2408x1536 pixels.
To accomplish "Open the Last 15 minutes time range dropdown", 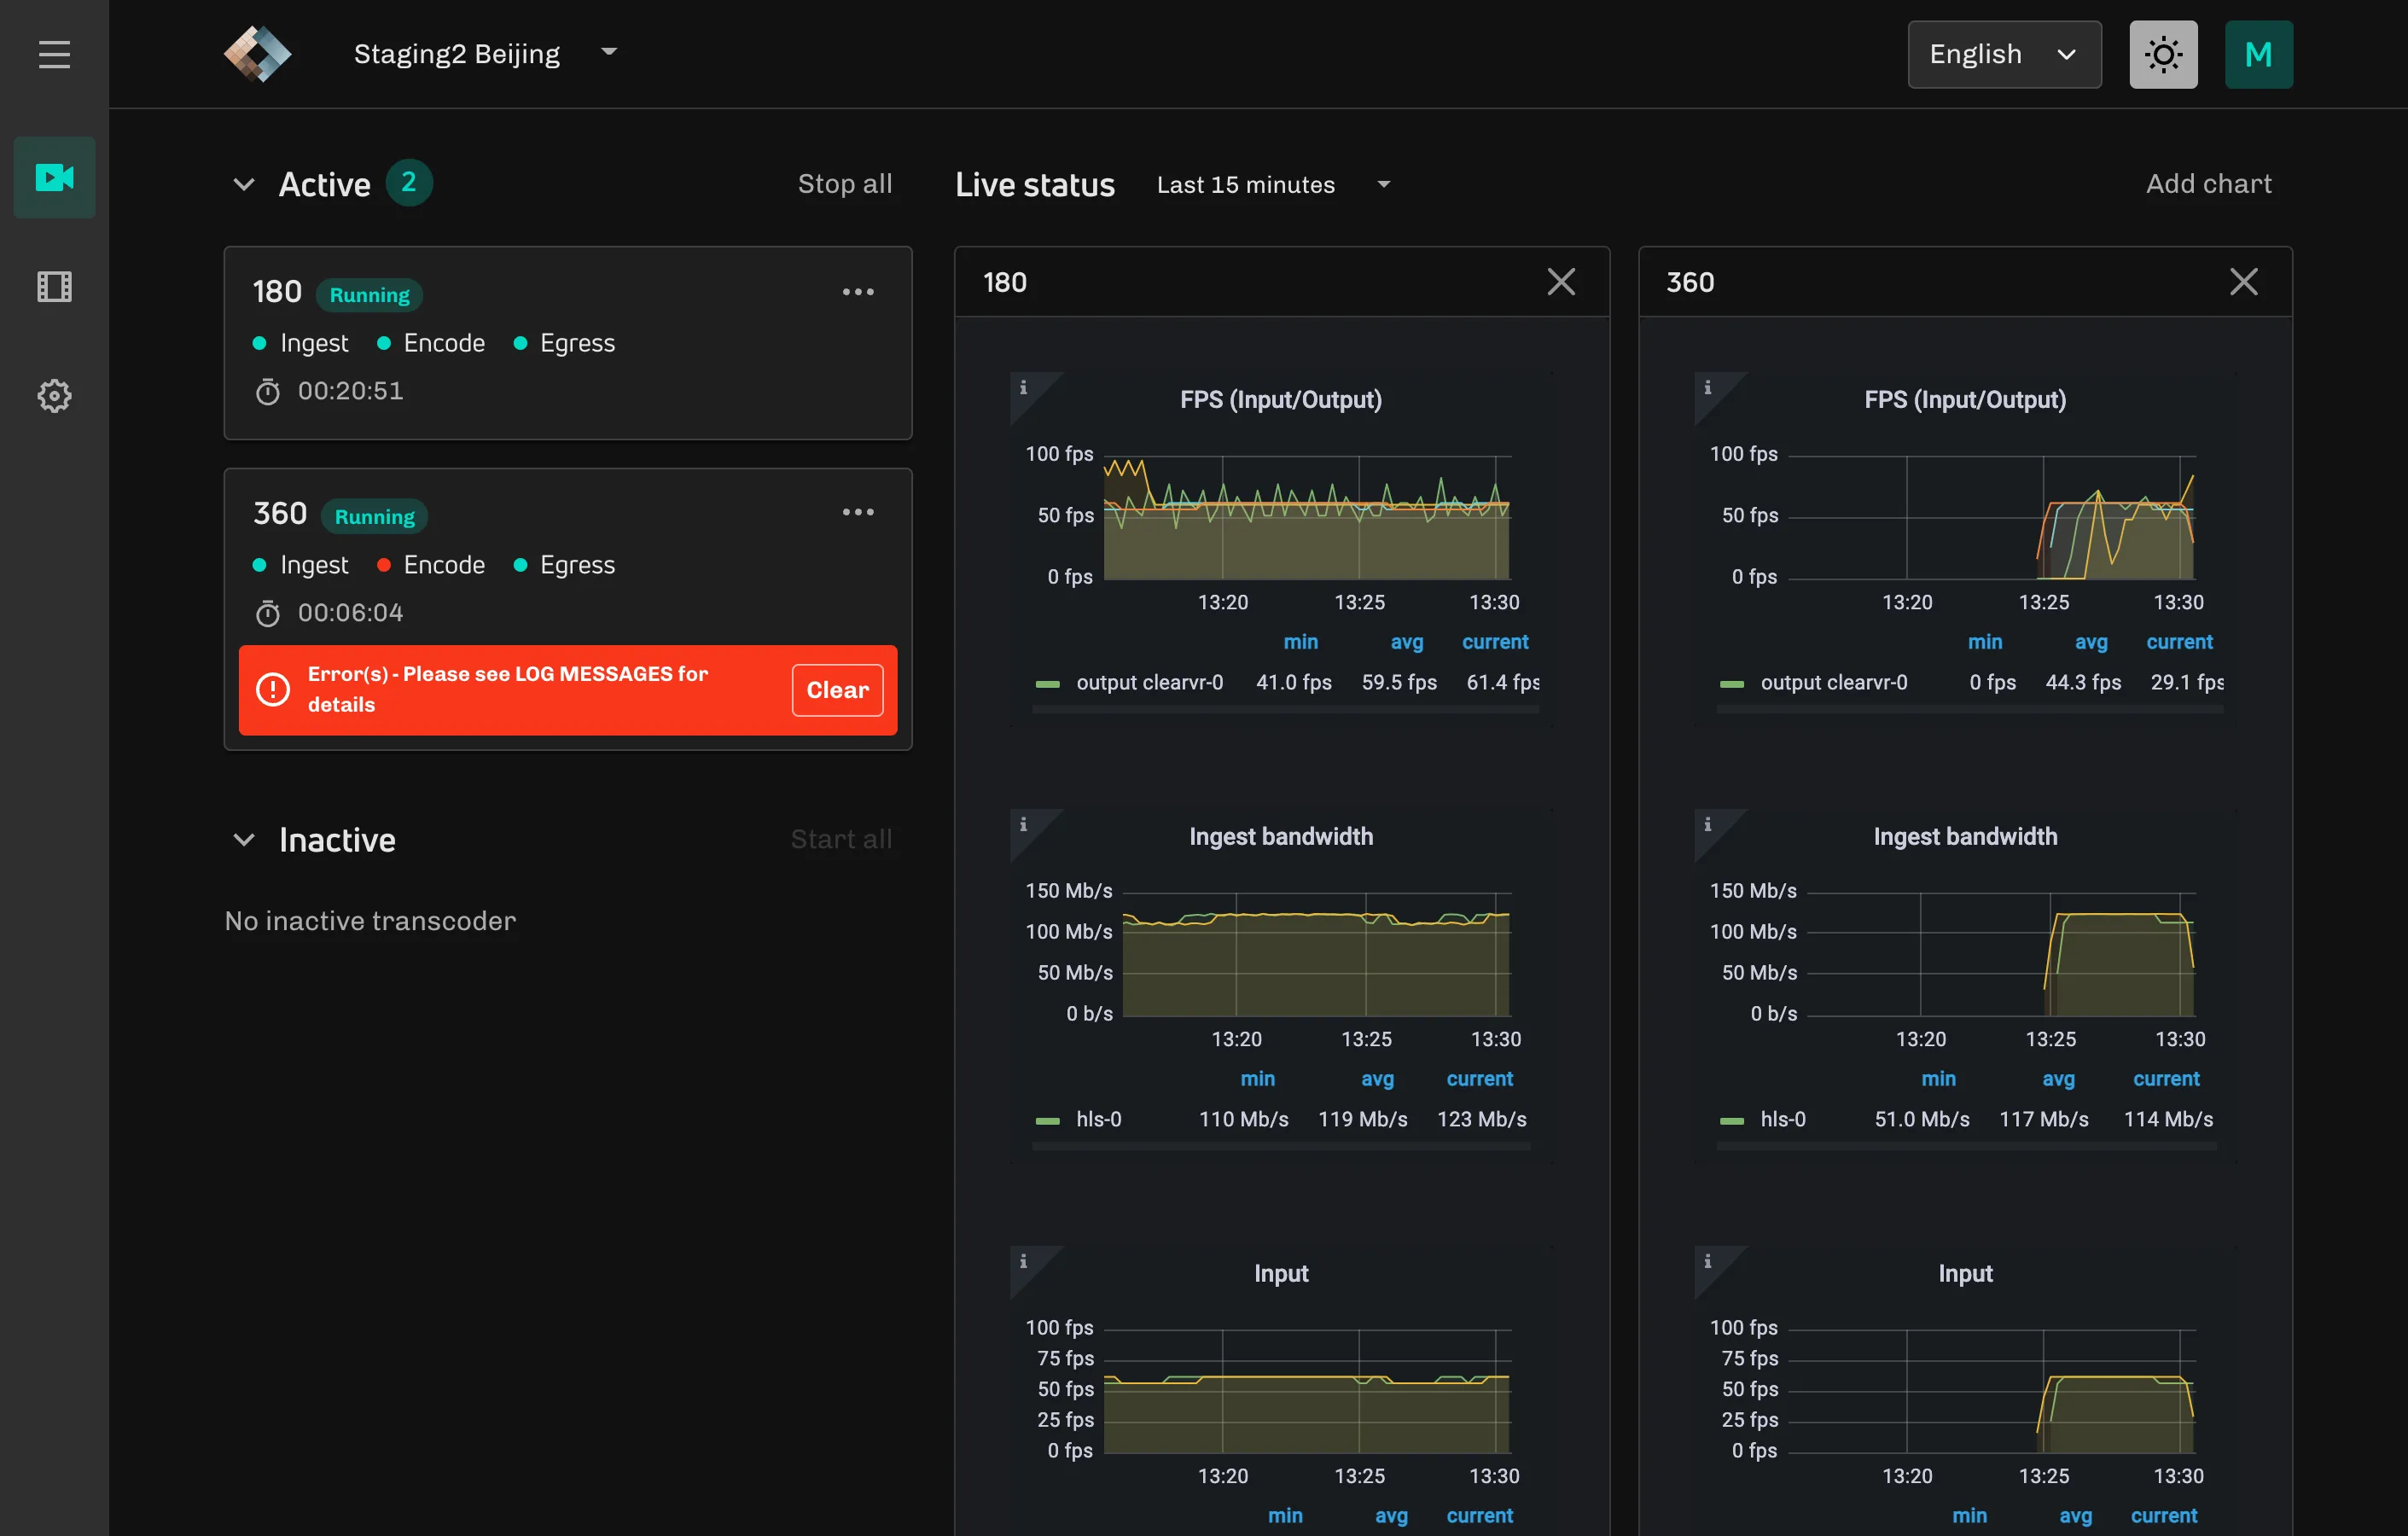I will point(1273,185).
